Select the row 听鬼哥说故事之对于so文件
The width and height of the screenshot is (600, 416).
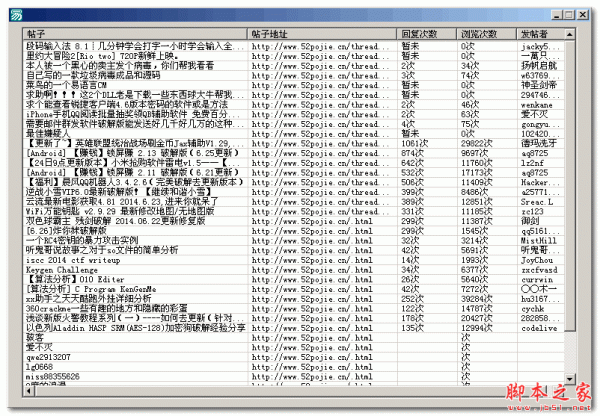pyautogui.click(x=293, y=250)
